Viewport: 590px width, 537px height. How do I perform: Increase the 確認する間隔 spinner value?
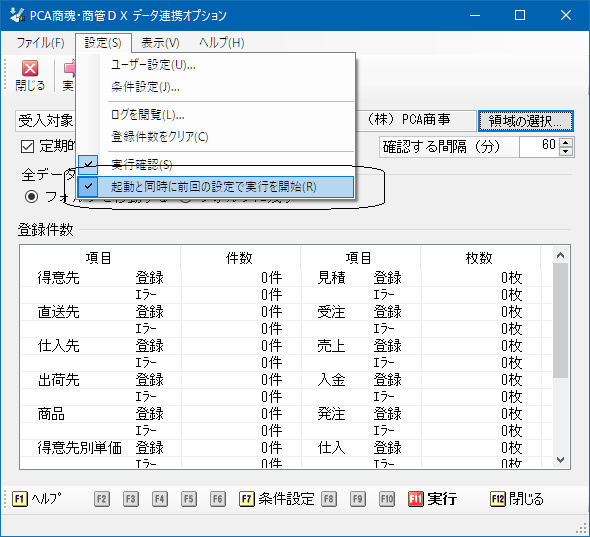566,142
